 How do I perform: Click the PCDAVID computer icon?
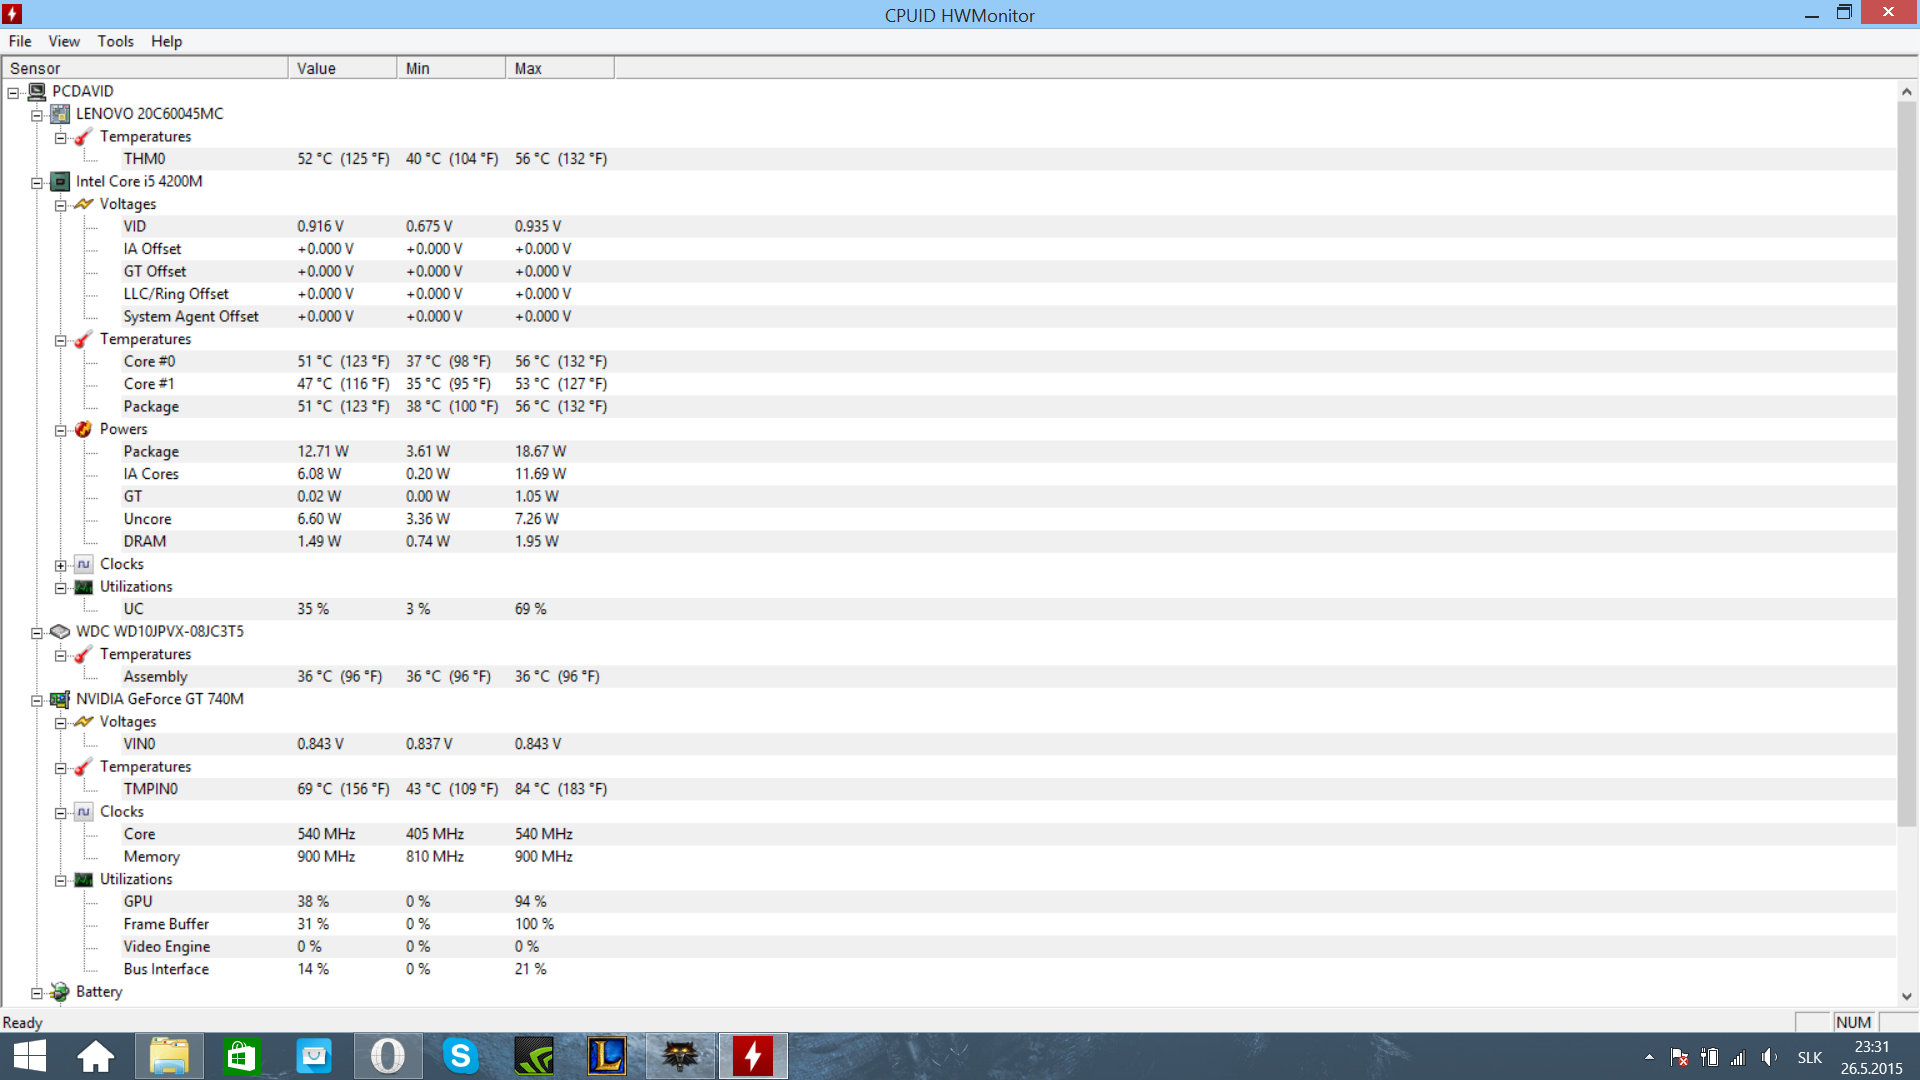coord(37,91)
